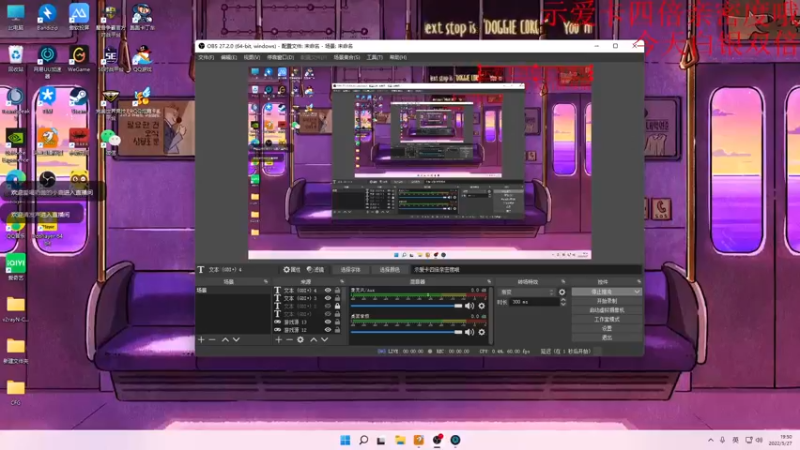Mute the 麦克风/Aux channel speaker icon

click(469, 306)
